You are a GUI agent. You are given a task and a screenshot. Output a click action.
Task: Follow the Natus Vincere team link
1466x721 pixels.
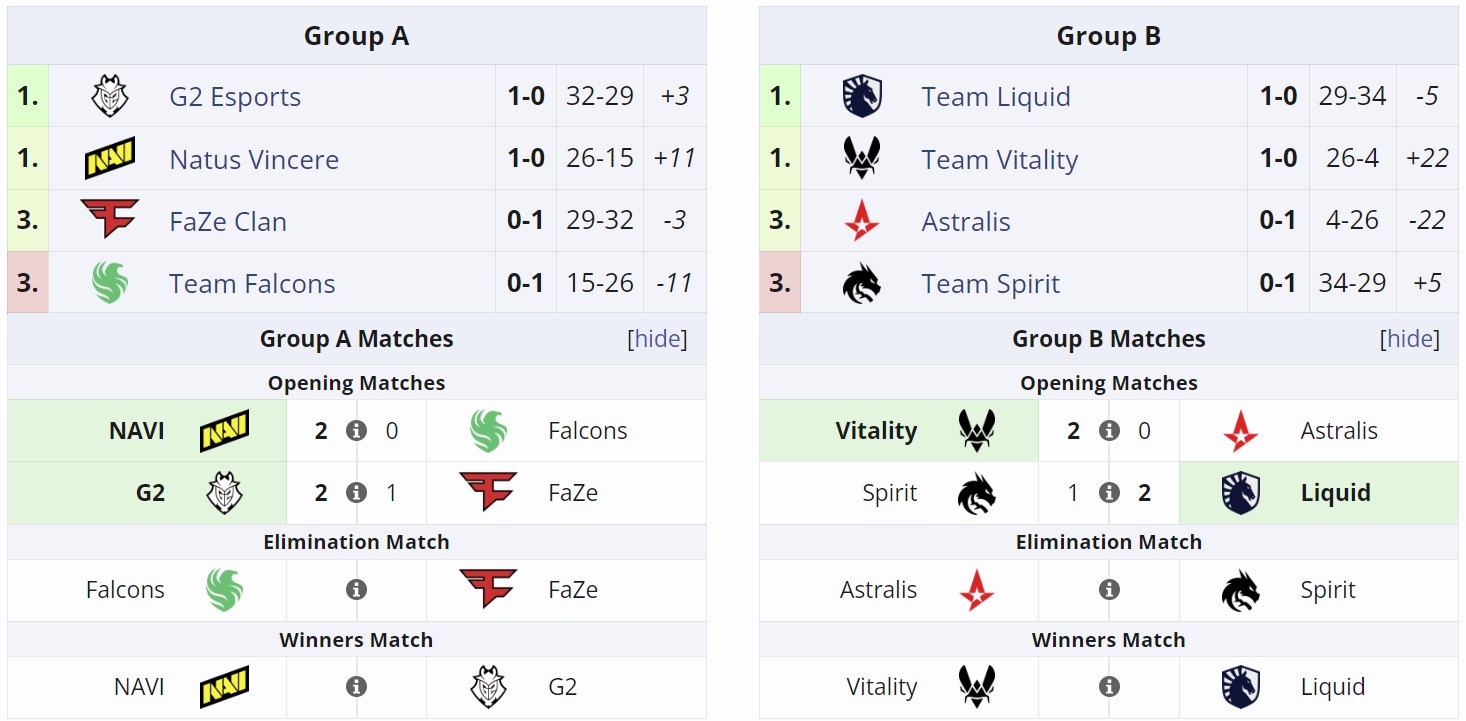tap(254, 160)
